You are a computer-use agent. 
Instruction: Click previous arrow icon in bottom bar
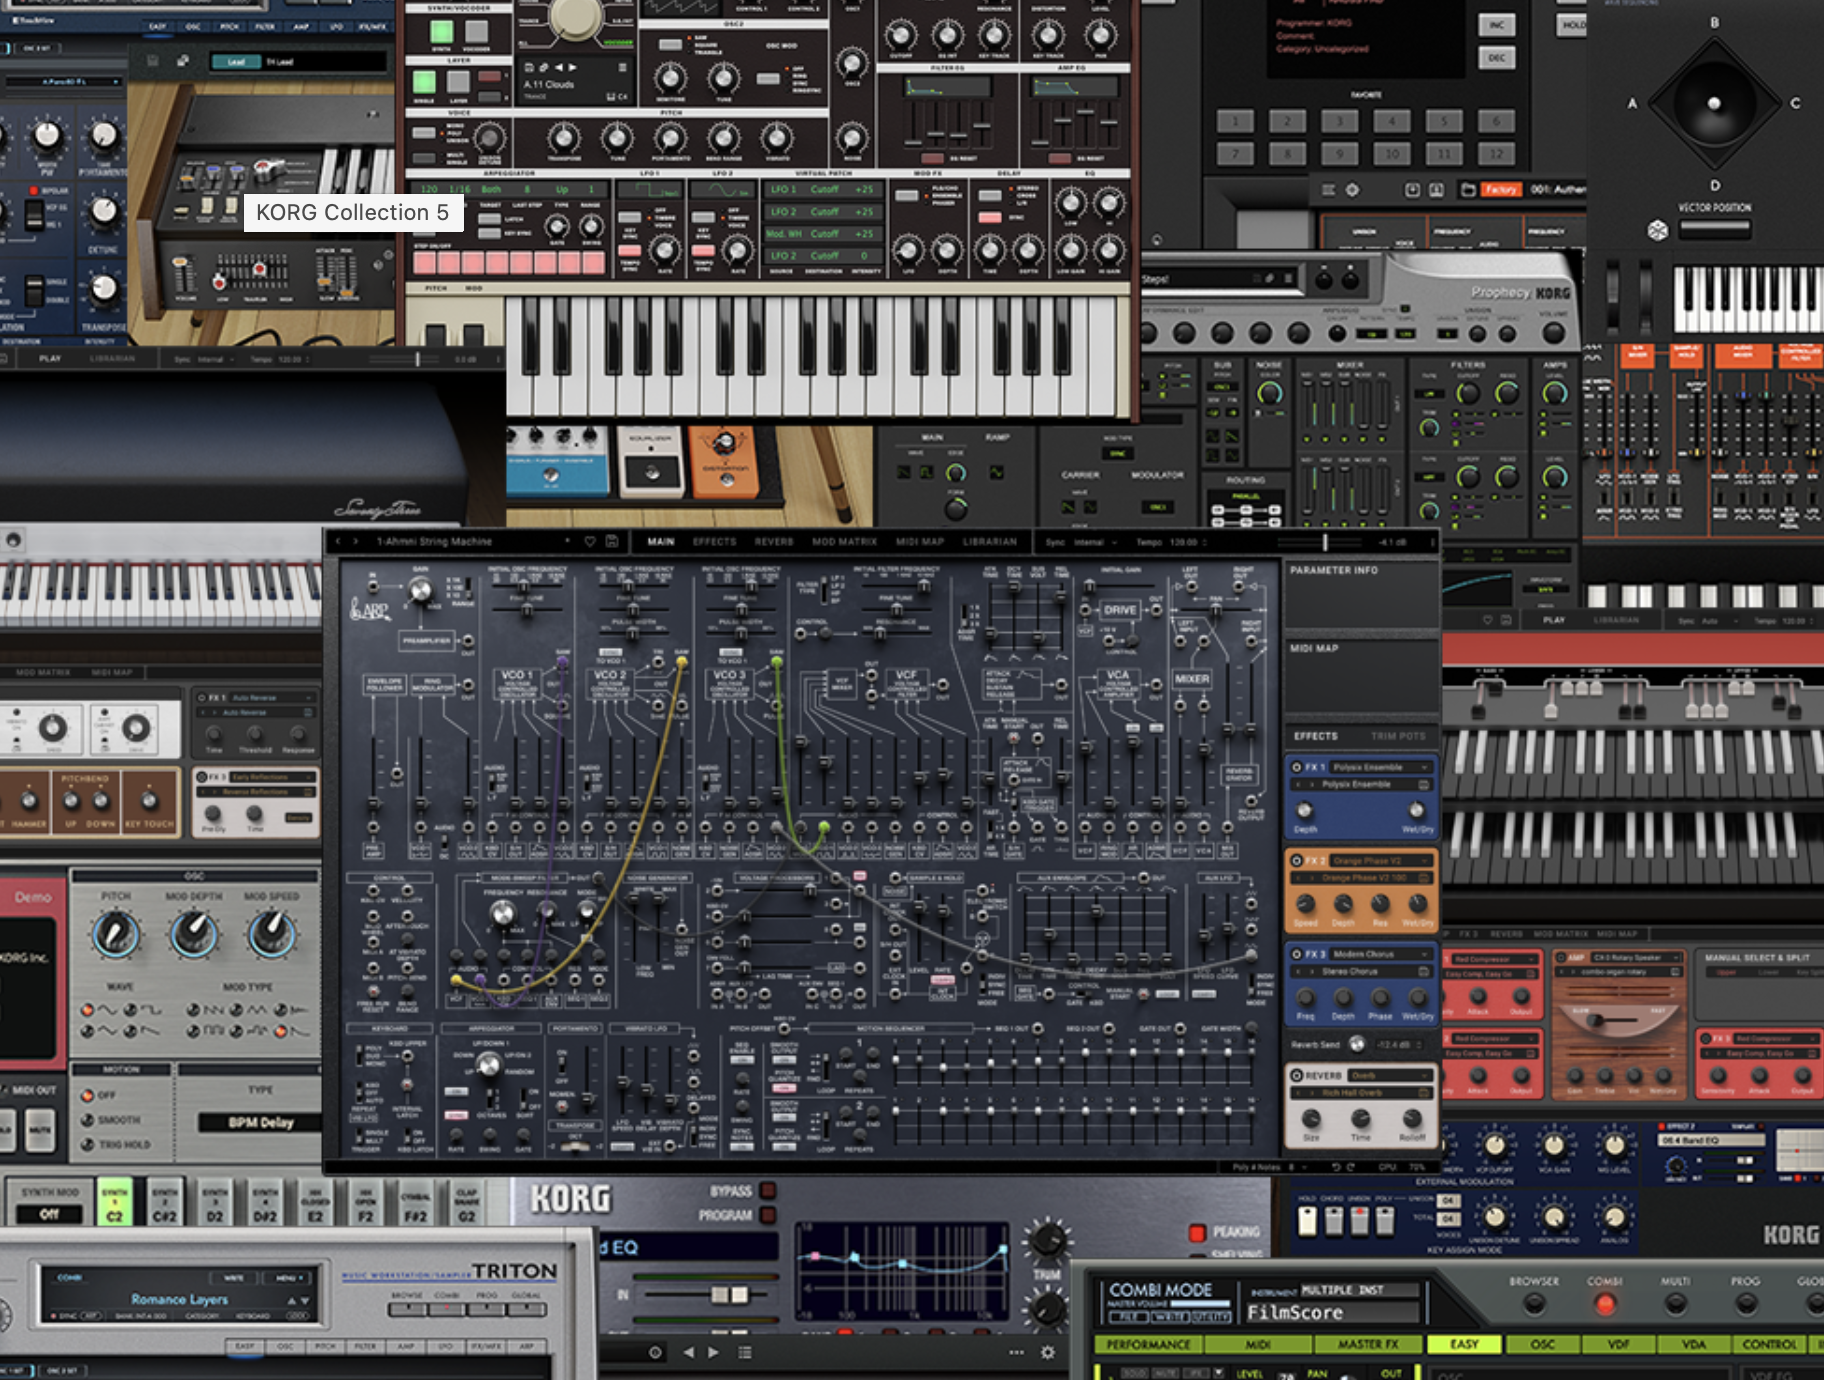coord(688,1352)
